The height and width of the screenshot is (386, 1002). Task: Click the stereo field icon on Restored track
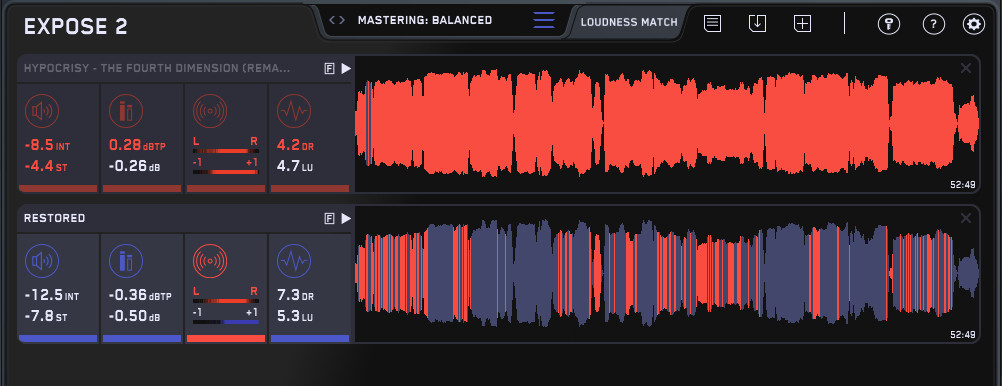210,261
